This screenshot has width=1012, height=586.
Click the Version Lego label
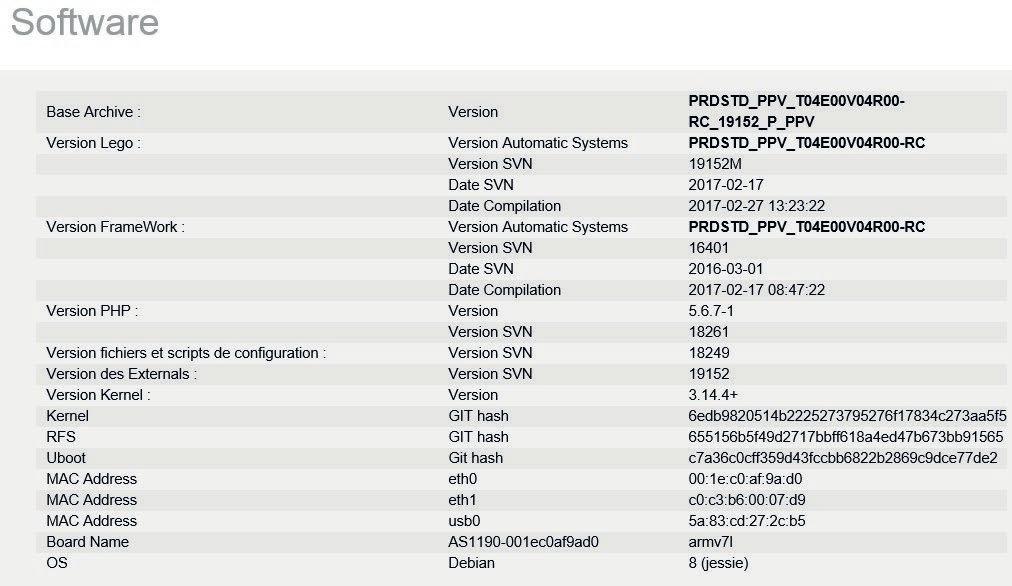coord(94,143)
